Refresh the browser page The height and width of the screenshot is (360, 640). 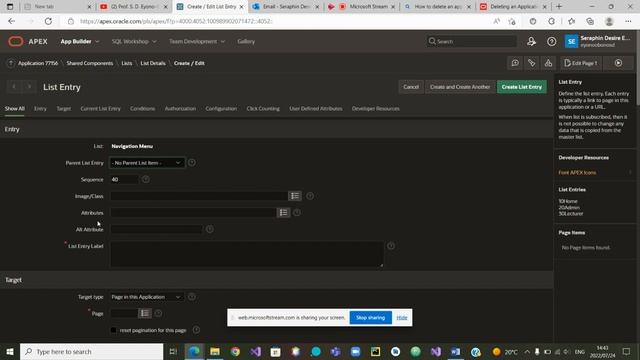pyautogui.click(x=48, y=21)
